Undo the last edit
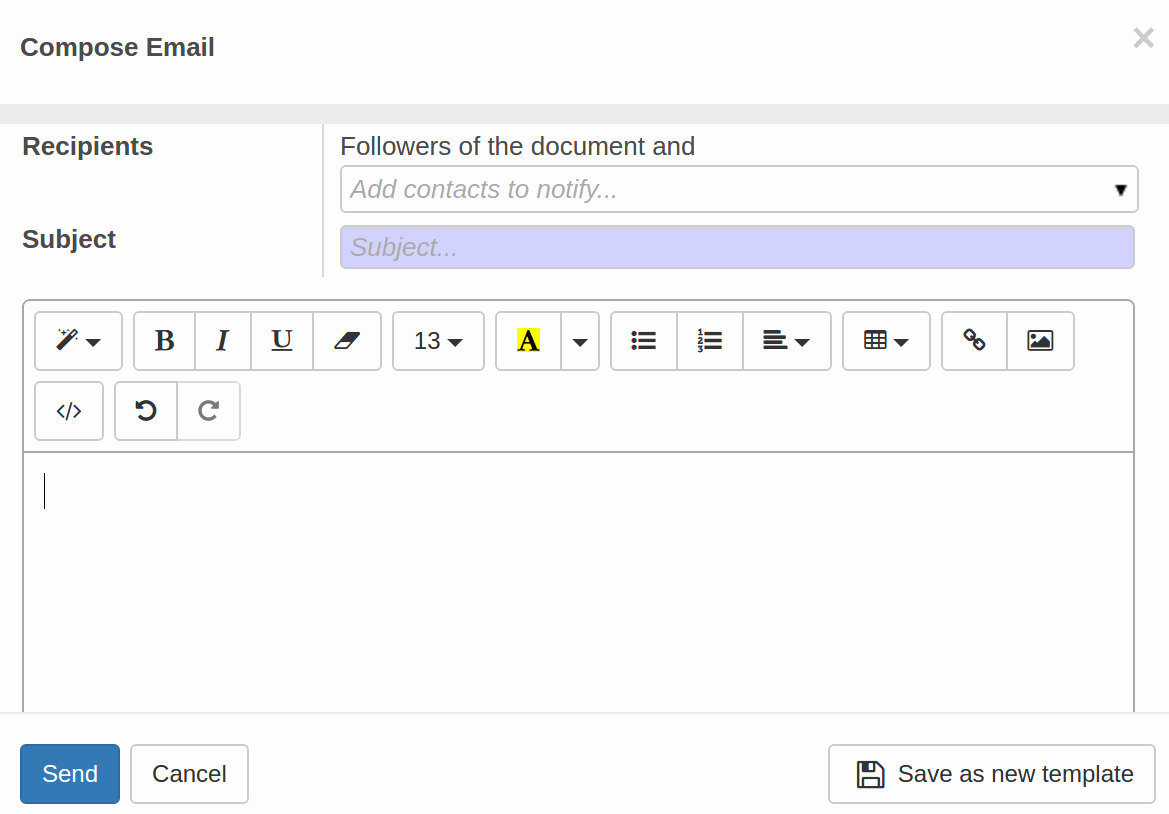The width and height of the screenshot is (1169, 814). pos(146,411)
